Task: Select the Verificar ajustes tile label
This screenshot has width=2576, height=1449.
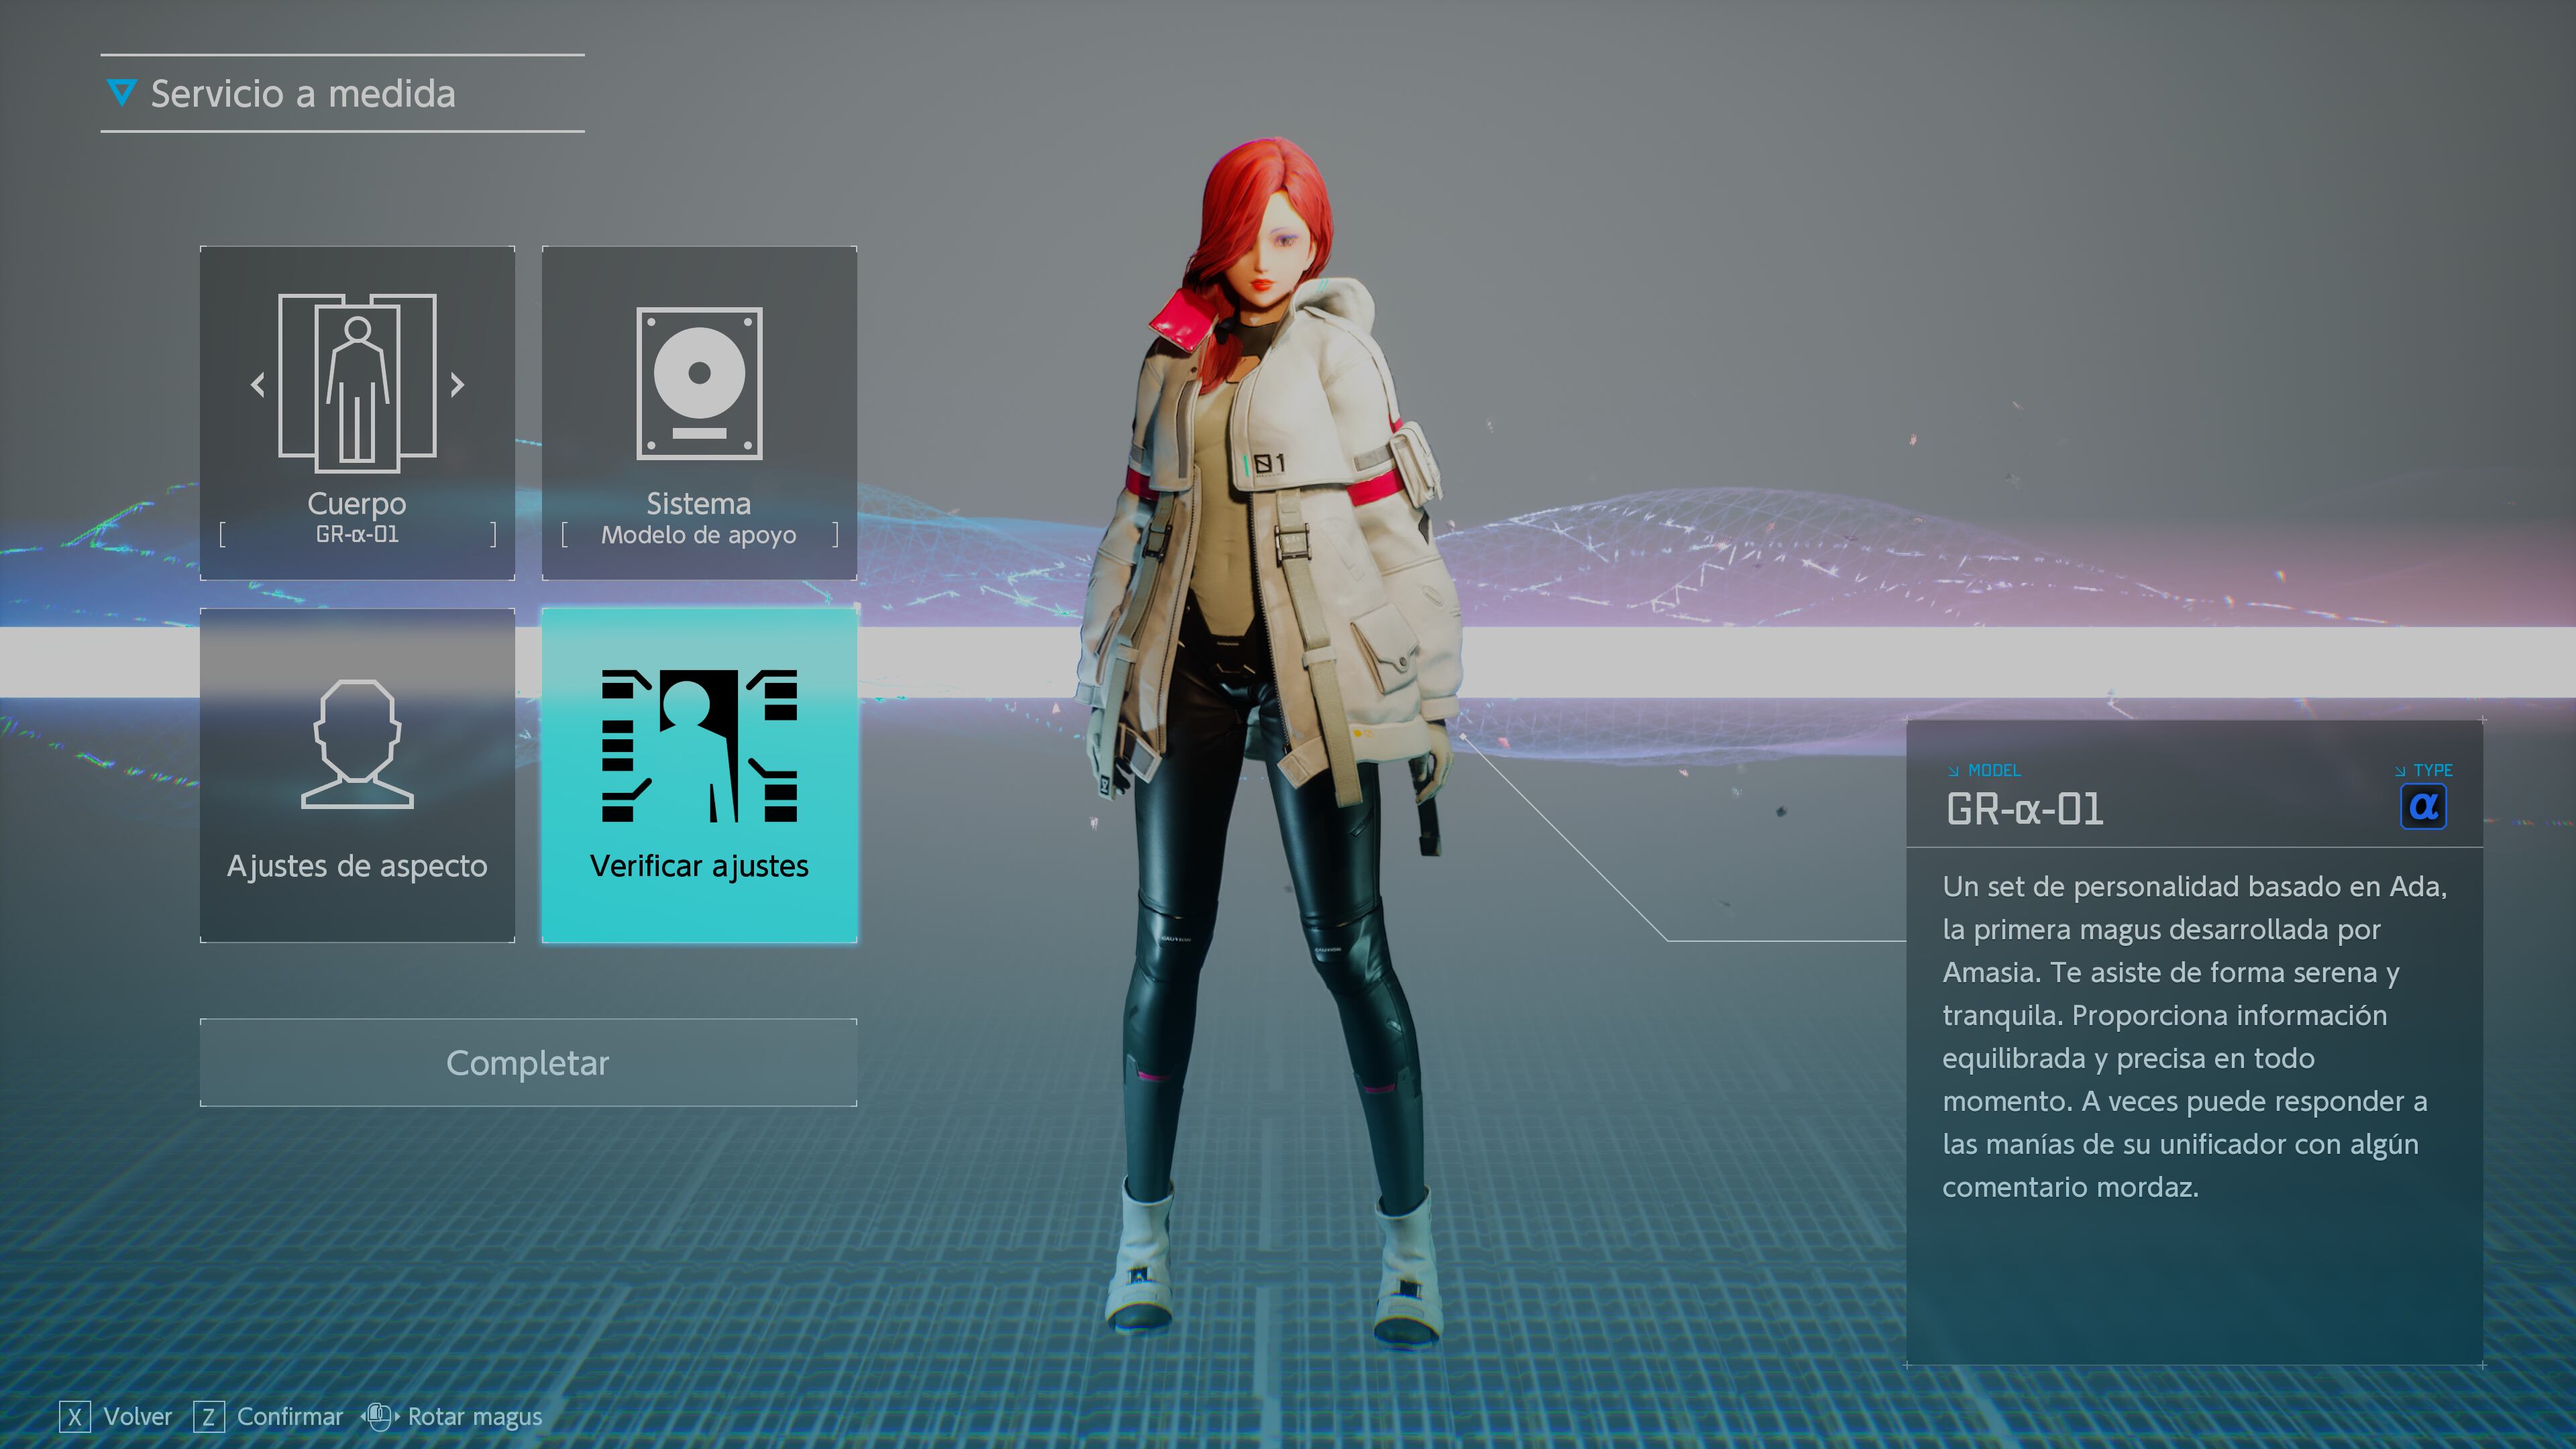Action: point(699,866)
